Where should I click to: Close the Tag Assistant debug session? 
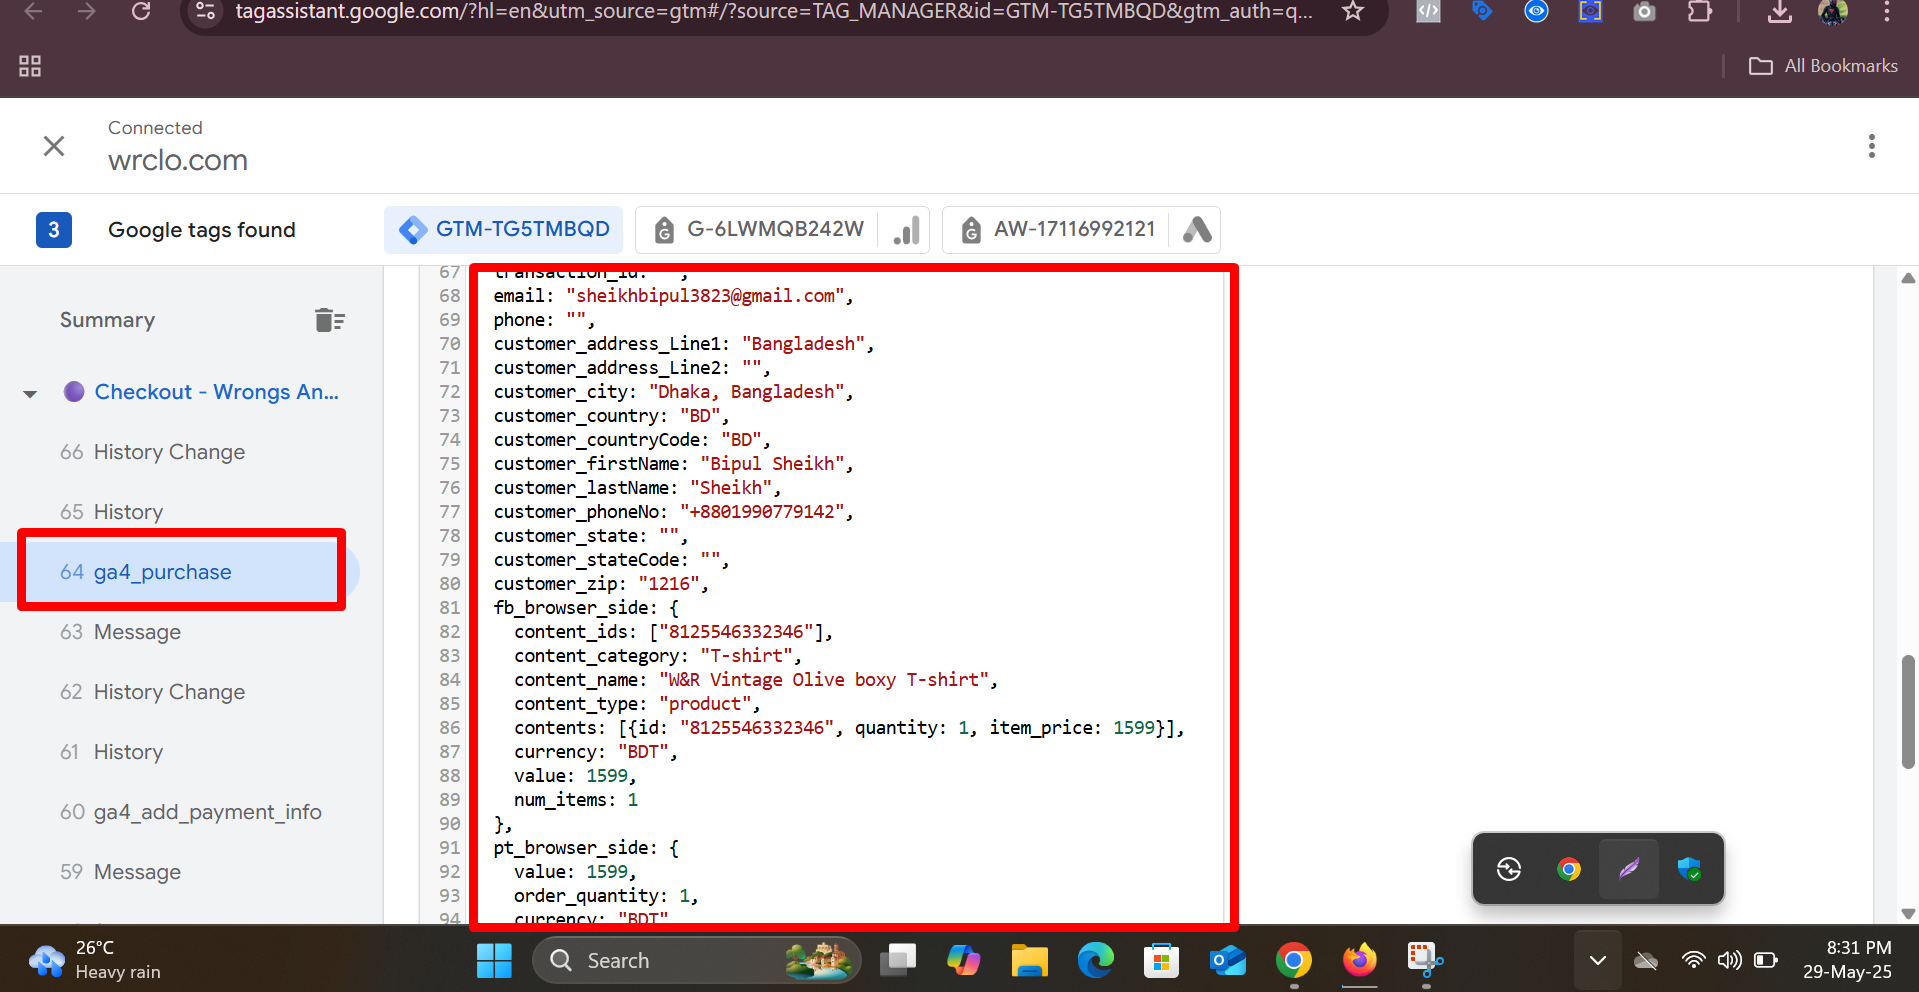click(x=54, y=146)
